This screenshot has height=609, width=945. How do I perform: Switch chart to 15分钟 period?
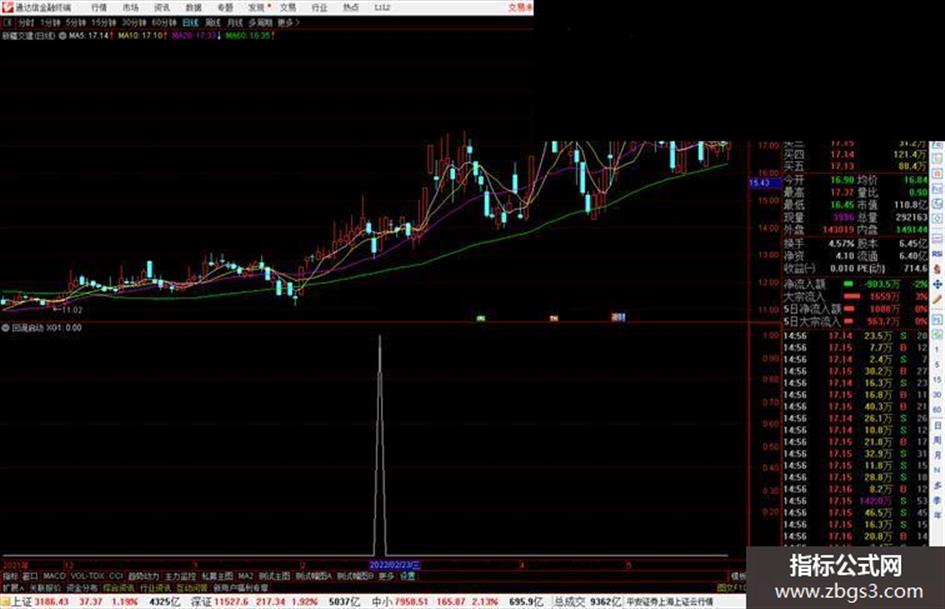104,22
